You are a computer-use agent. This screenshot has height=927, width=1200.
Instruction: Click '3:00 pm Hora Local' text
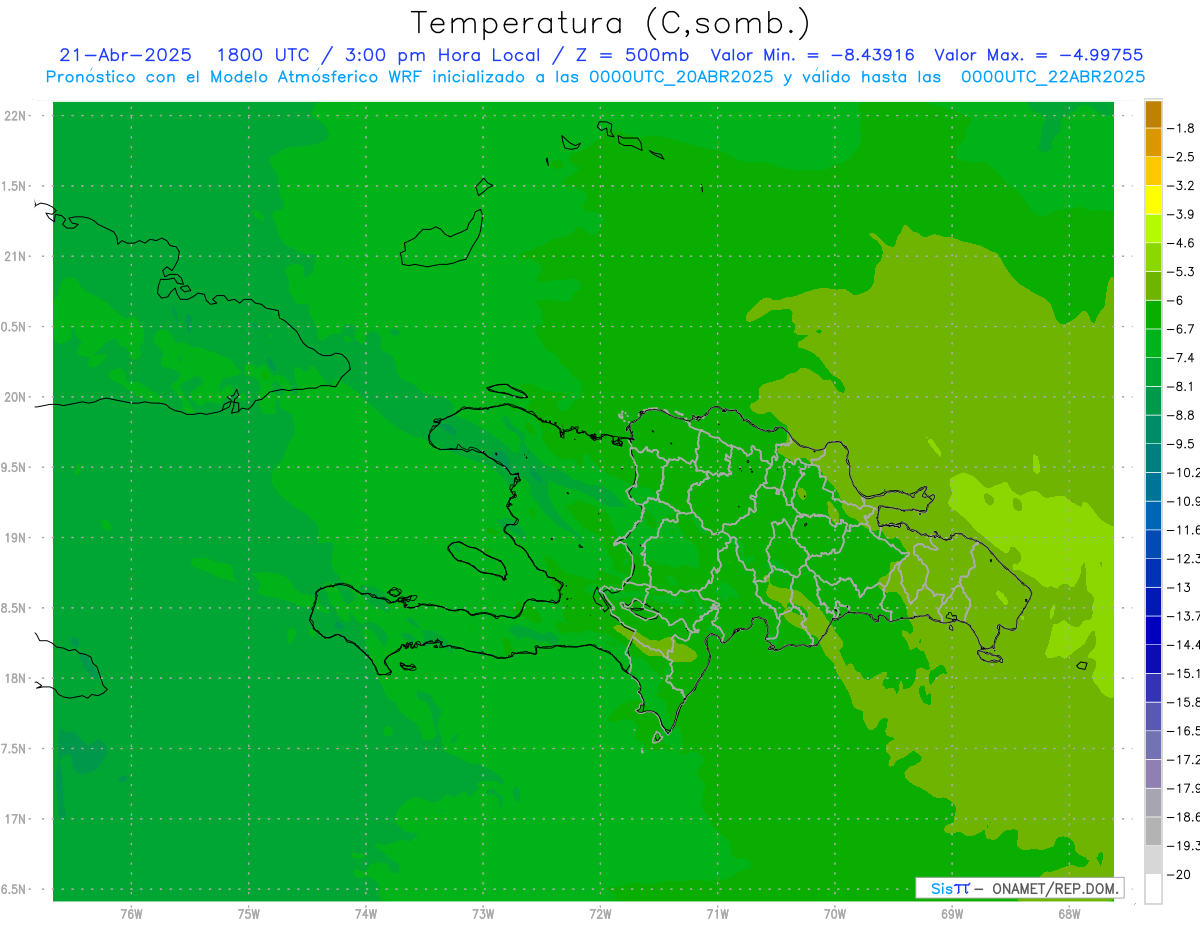point(442,55)
